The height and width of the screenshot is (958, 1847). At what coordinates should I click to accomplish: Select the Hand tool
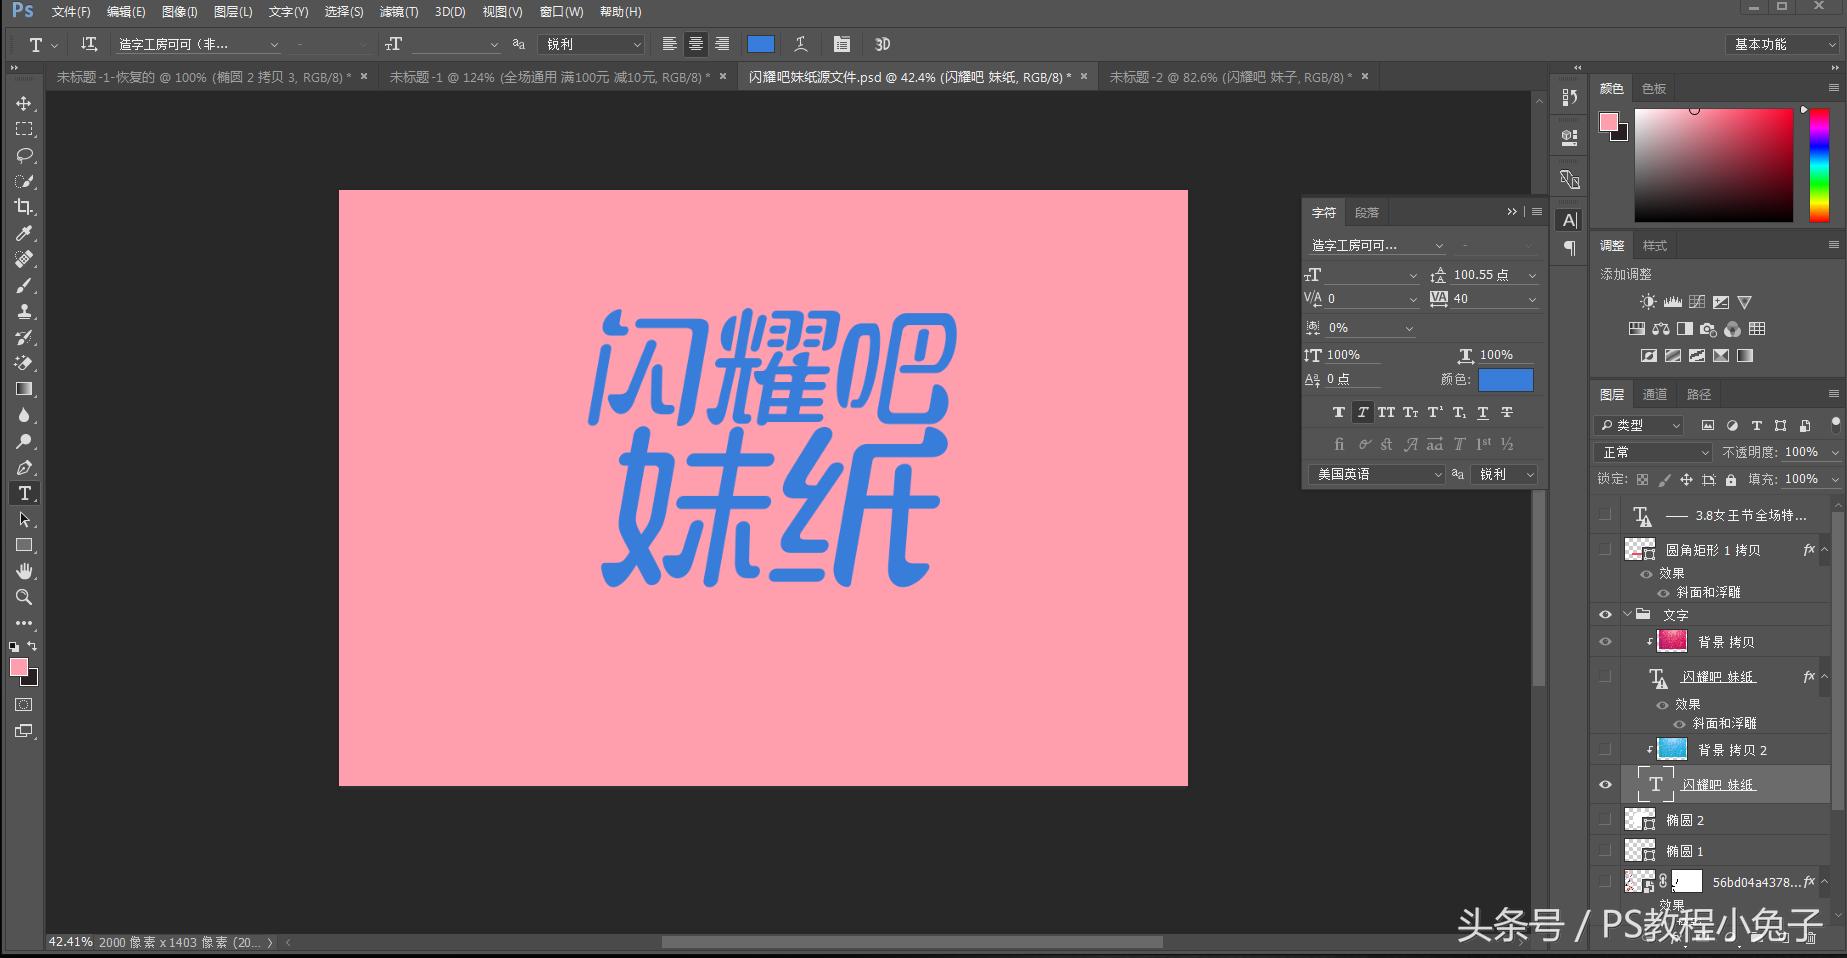(x=25, y=571)
